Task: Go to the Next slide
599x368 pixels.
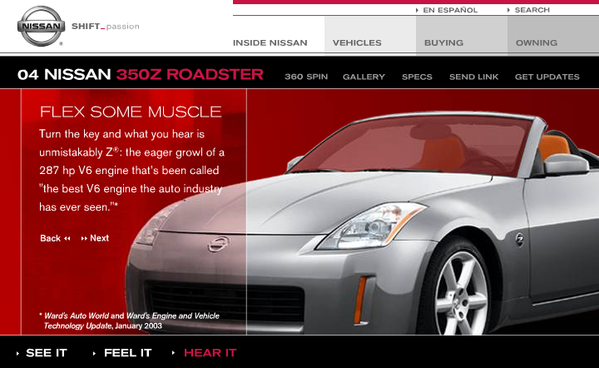Action: [95, 238]
